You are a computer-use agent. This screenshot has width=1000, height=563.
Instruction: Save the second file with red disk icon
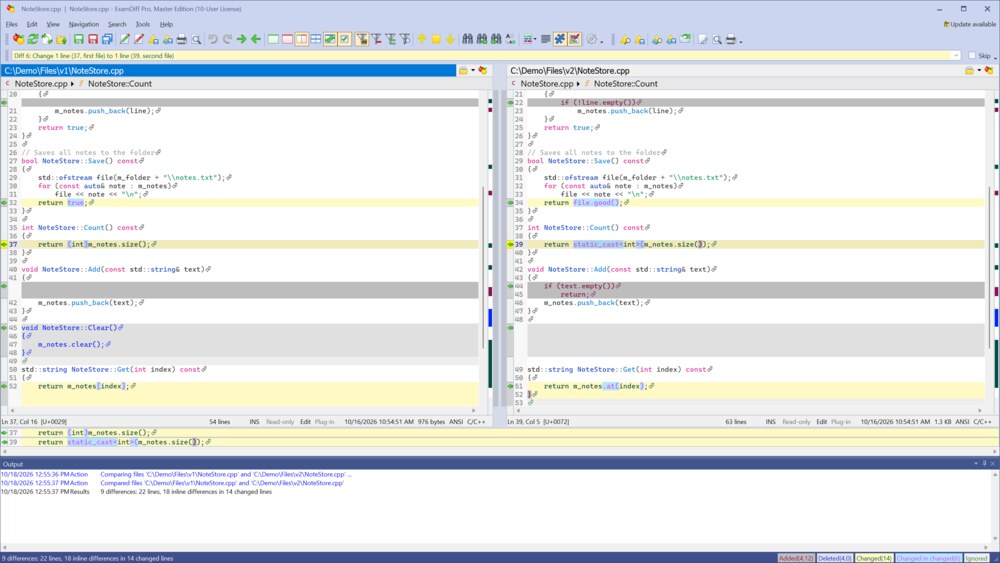[x=92, y=40]
